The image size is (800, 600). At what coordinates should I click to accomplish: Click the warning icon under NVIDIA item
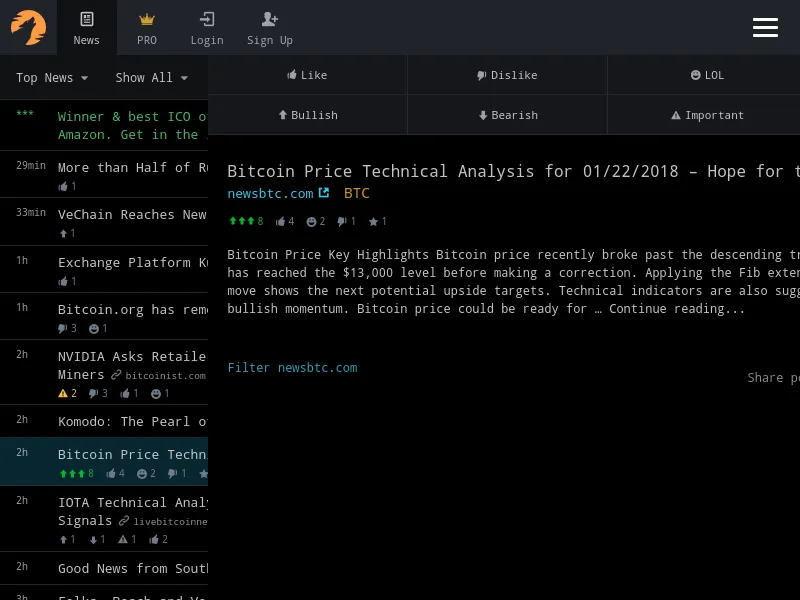(63, 393)
